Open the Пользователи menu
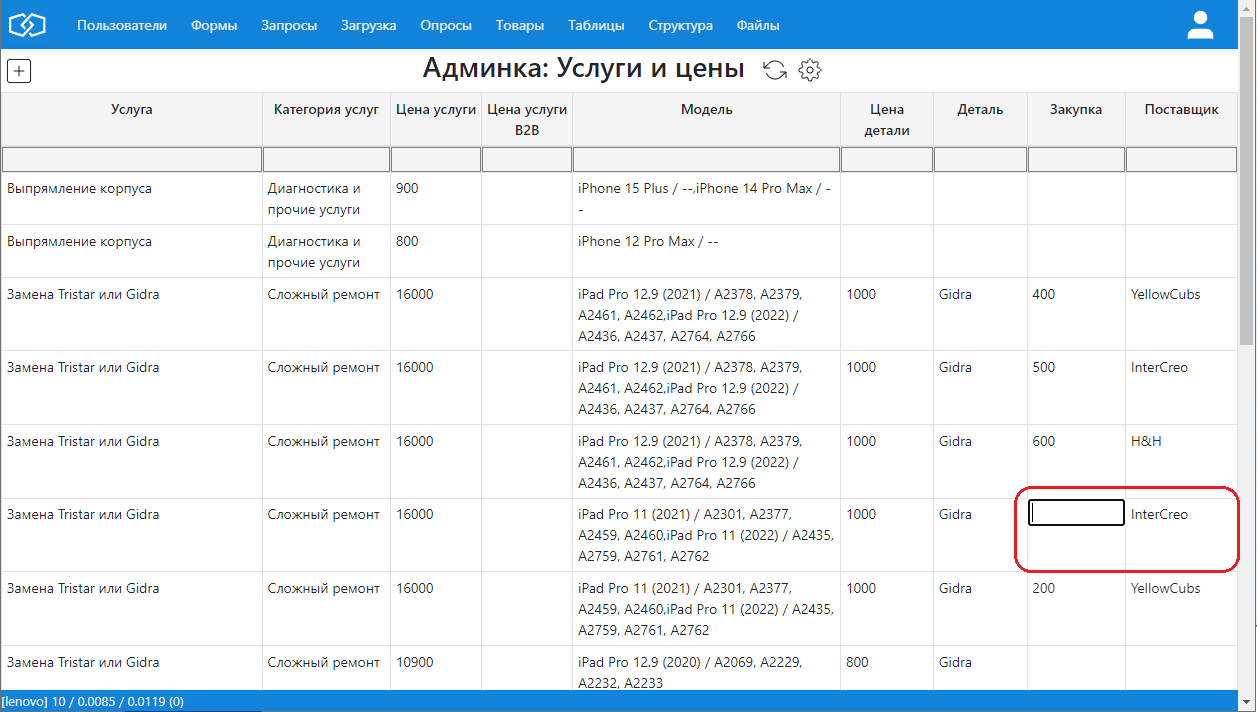The image size is (1257, 712). pyautogui.click(x=122, y=25)
